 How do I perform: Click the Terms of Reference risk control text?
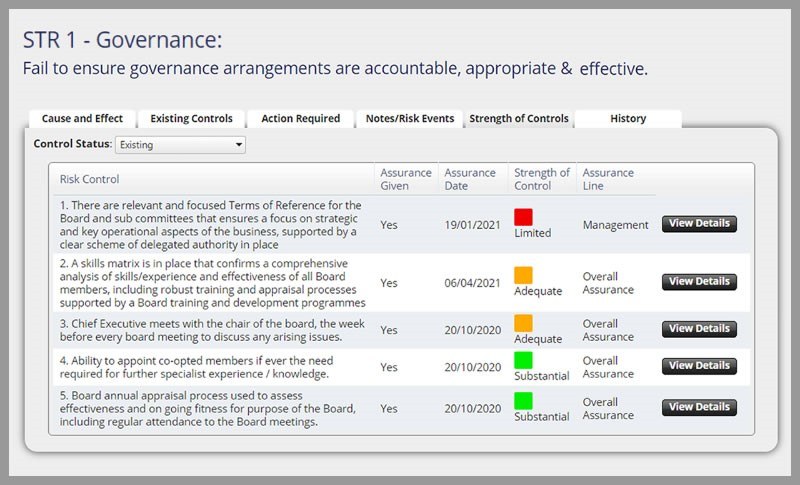tap(211, 225)
